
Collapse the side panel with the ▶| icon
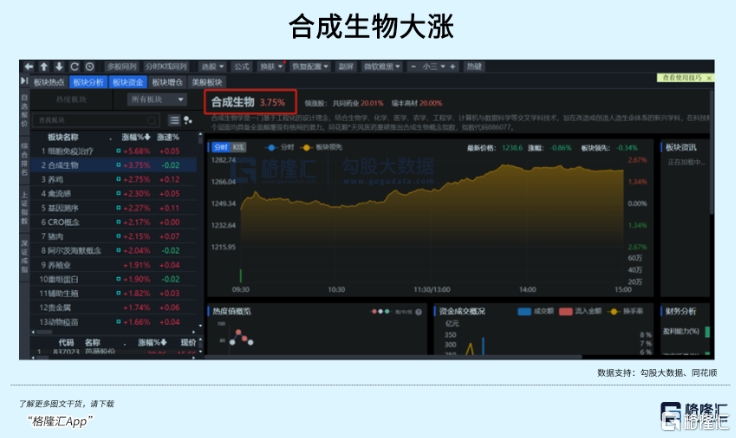[24, 81]
